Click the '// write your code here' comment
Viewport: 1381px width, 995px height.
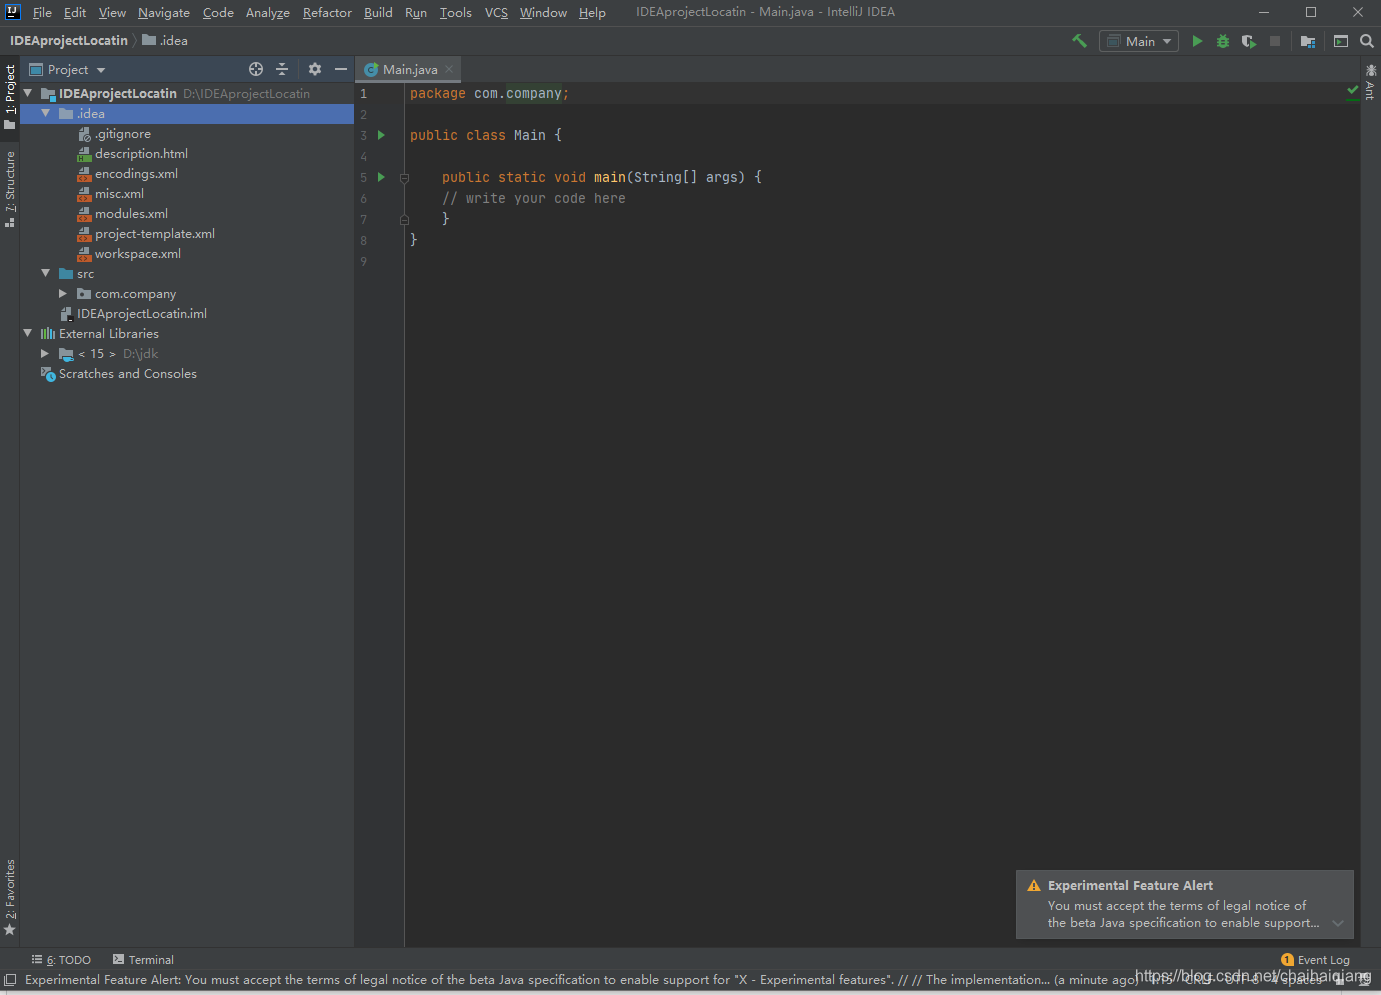(x=534, y=198)
